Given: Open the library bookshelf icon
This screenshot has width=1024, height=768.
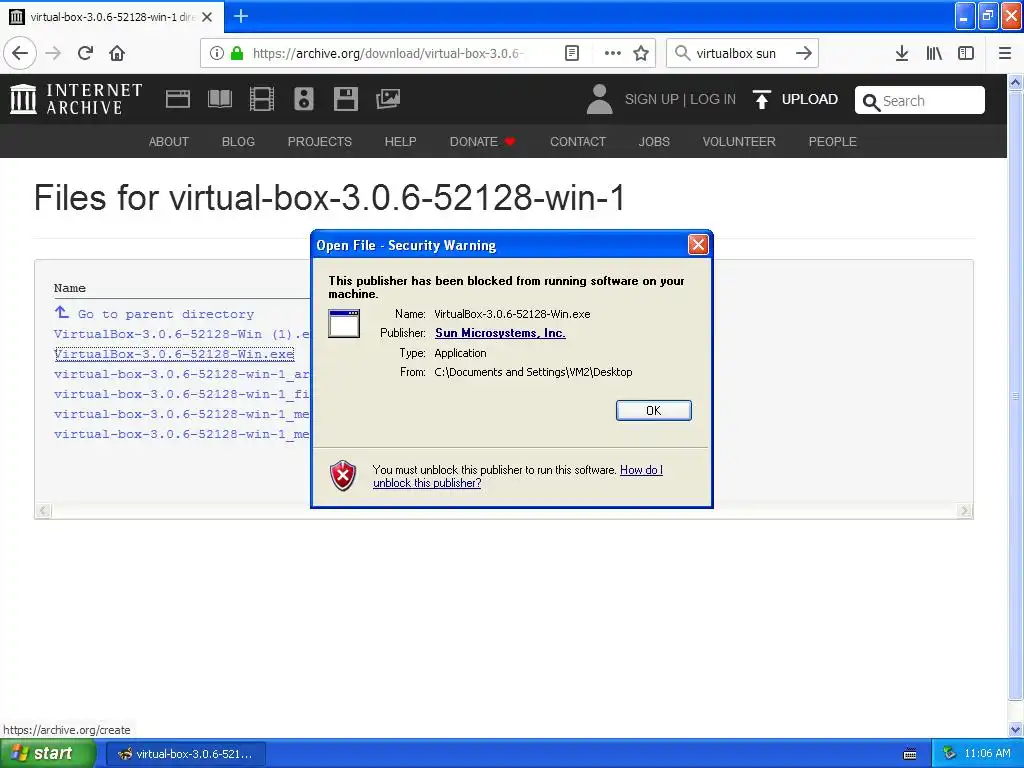Looking at the screenshot, I should tap(934, 53).
